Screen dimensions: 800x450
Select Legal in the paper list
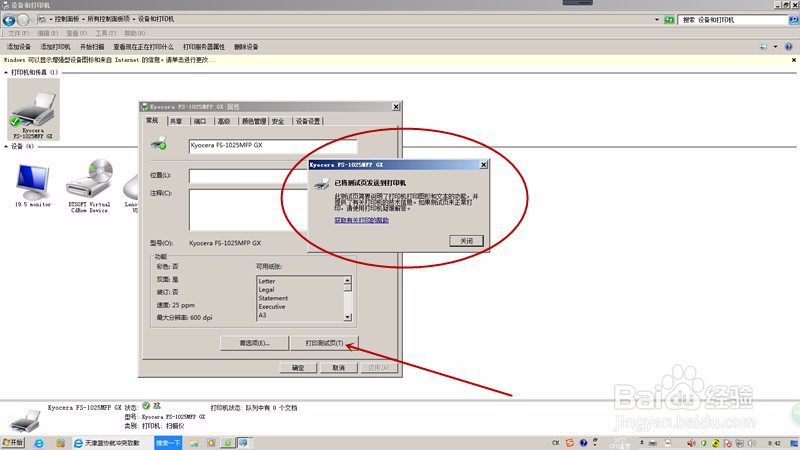pyautogui.click(x=266, y=289)
